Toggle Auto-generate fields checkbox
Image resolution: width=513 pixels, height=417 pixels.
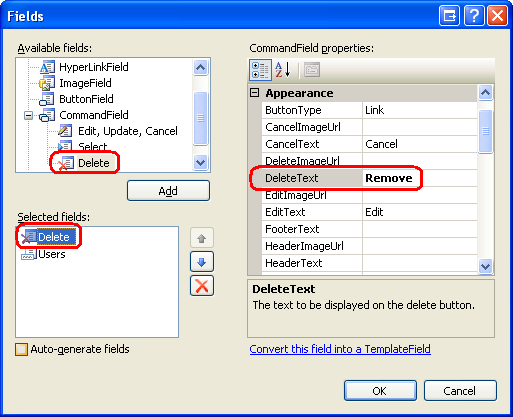pyautogui.click(x=21, y=349)
